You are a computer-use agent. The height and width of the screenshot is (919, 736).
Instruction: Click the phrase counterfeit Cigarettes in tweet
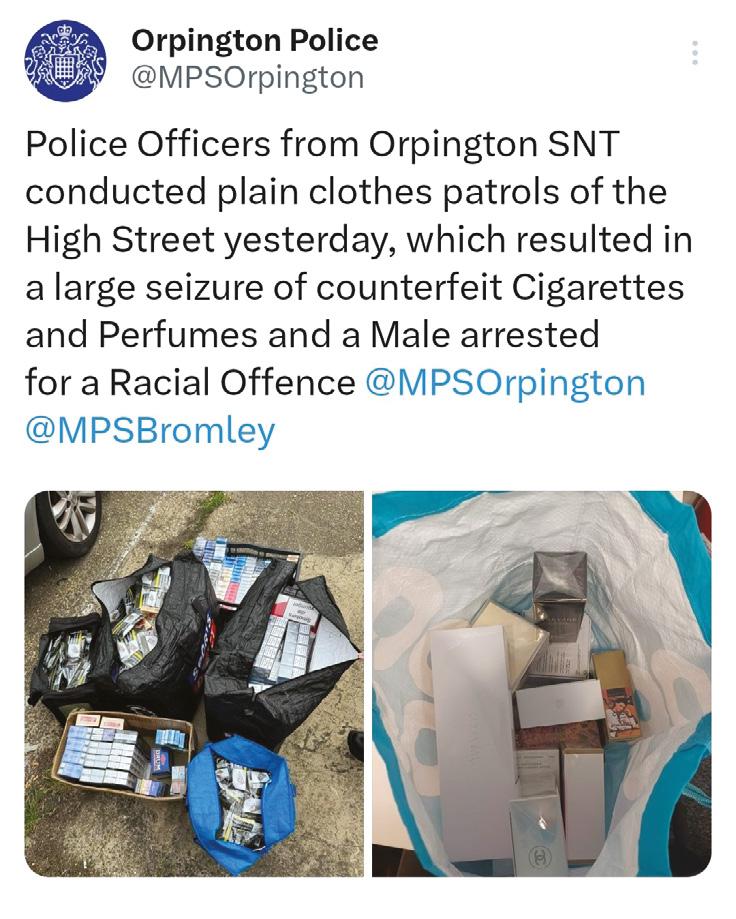(x=500, y=287)
